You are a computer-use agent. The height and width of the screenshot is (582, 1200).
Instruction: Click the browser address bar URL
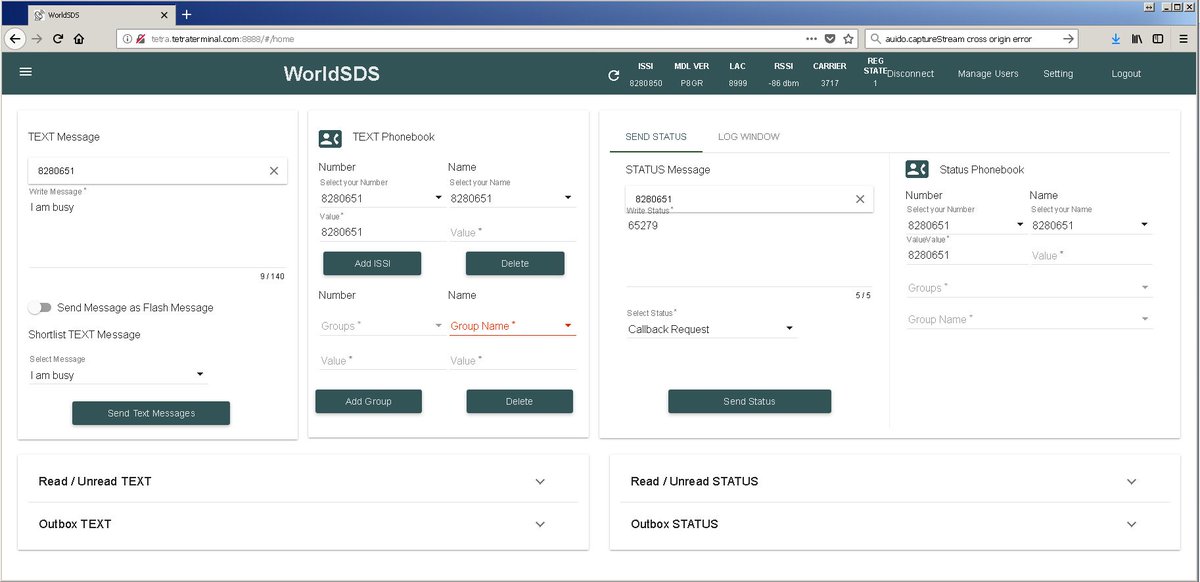click(222, 38)
